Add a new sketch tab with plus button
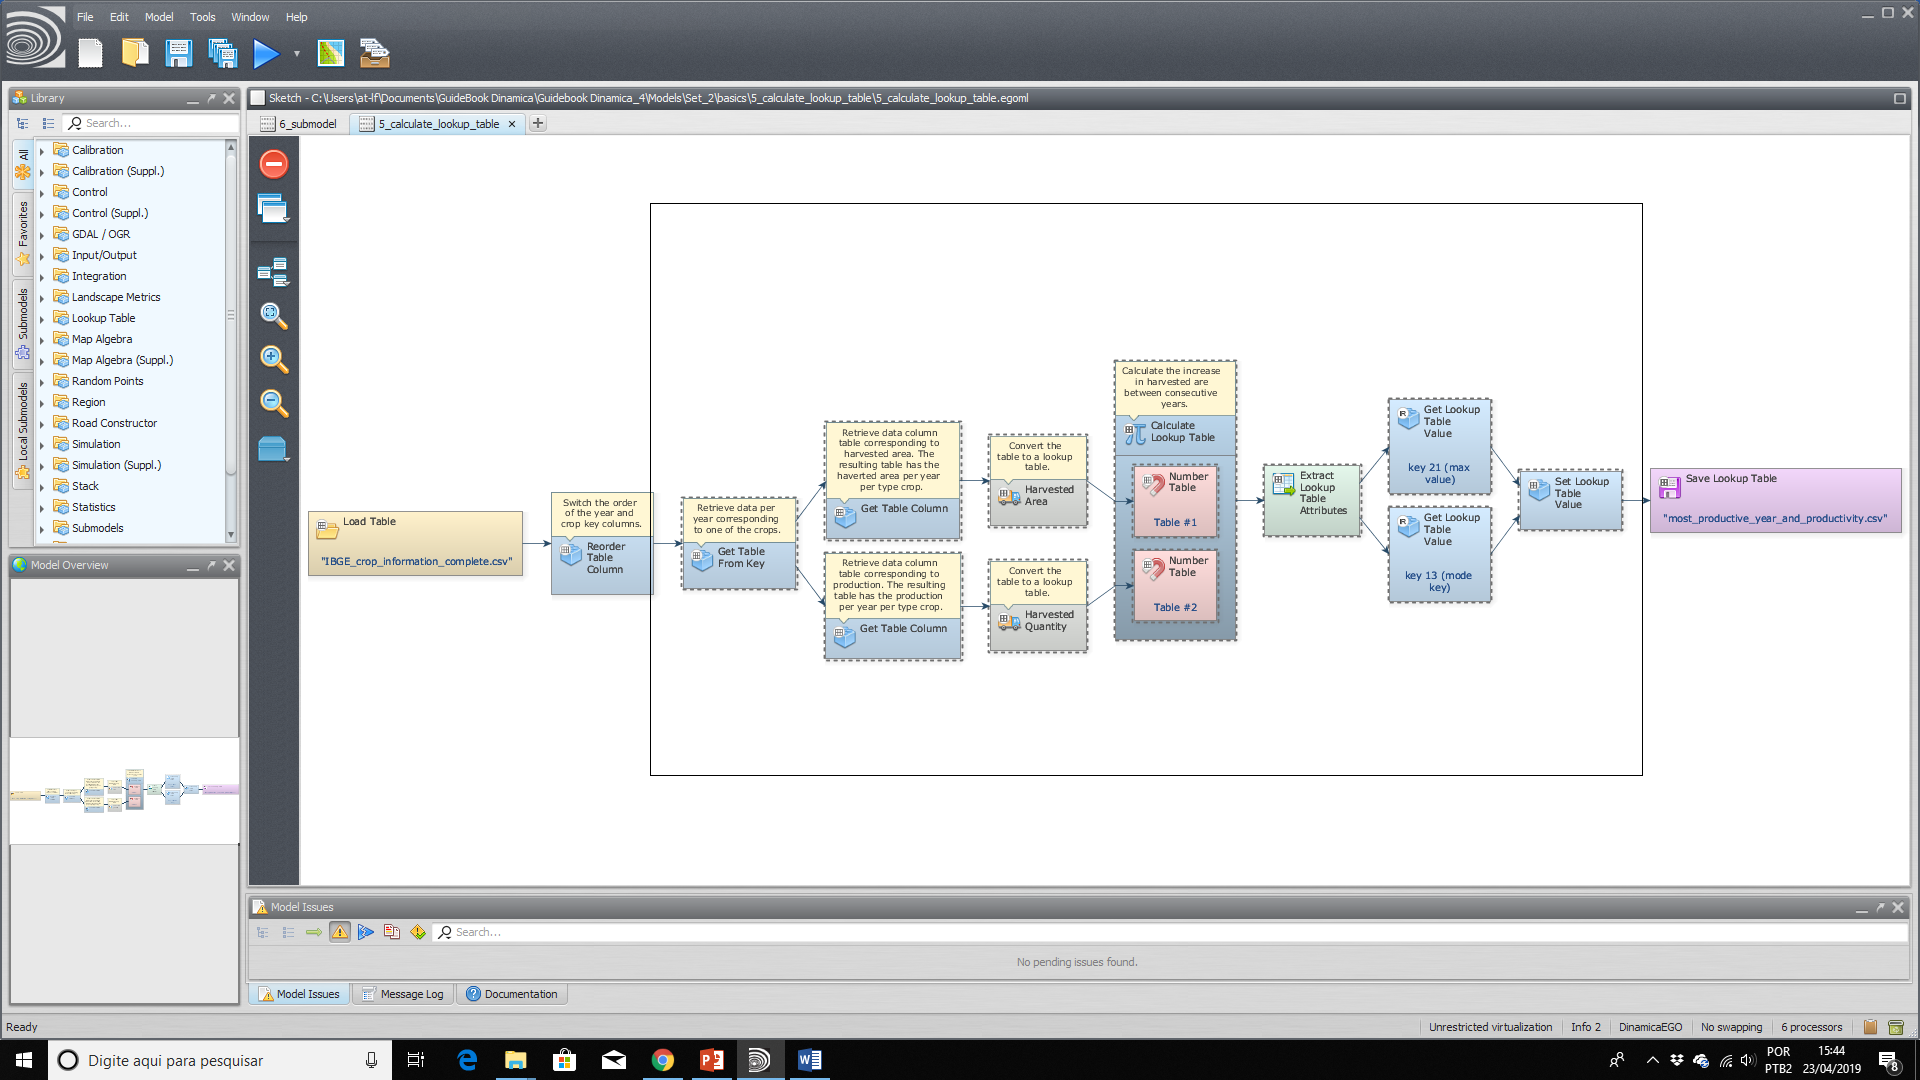 (x=538, y=123)
